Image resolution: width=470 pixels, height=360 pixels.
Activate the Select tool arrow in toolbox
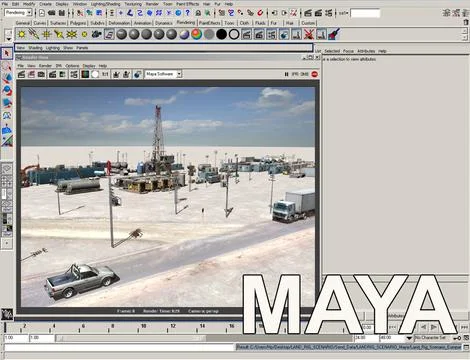point(7,53)
